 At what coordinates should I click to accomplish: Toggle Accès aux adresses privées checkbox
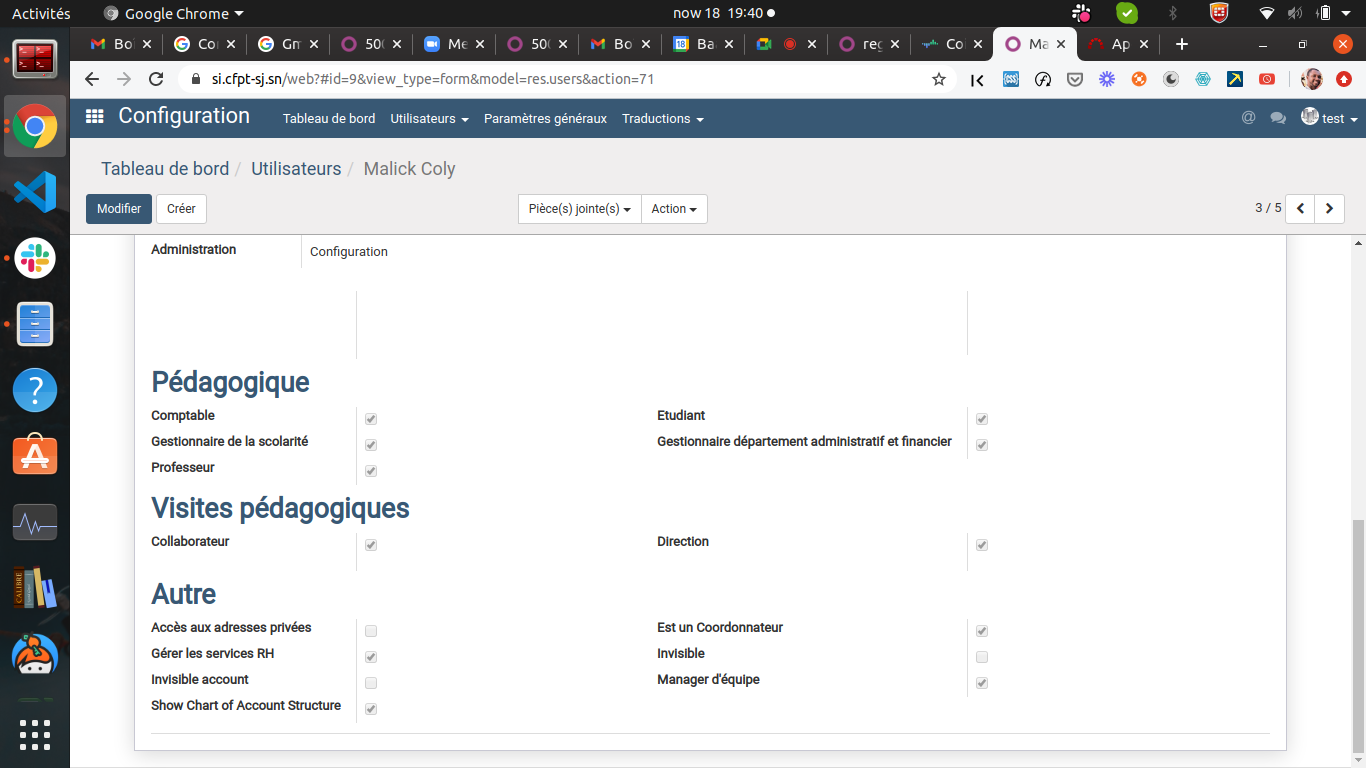pos(371,631)
